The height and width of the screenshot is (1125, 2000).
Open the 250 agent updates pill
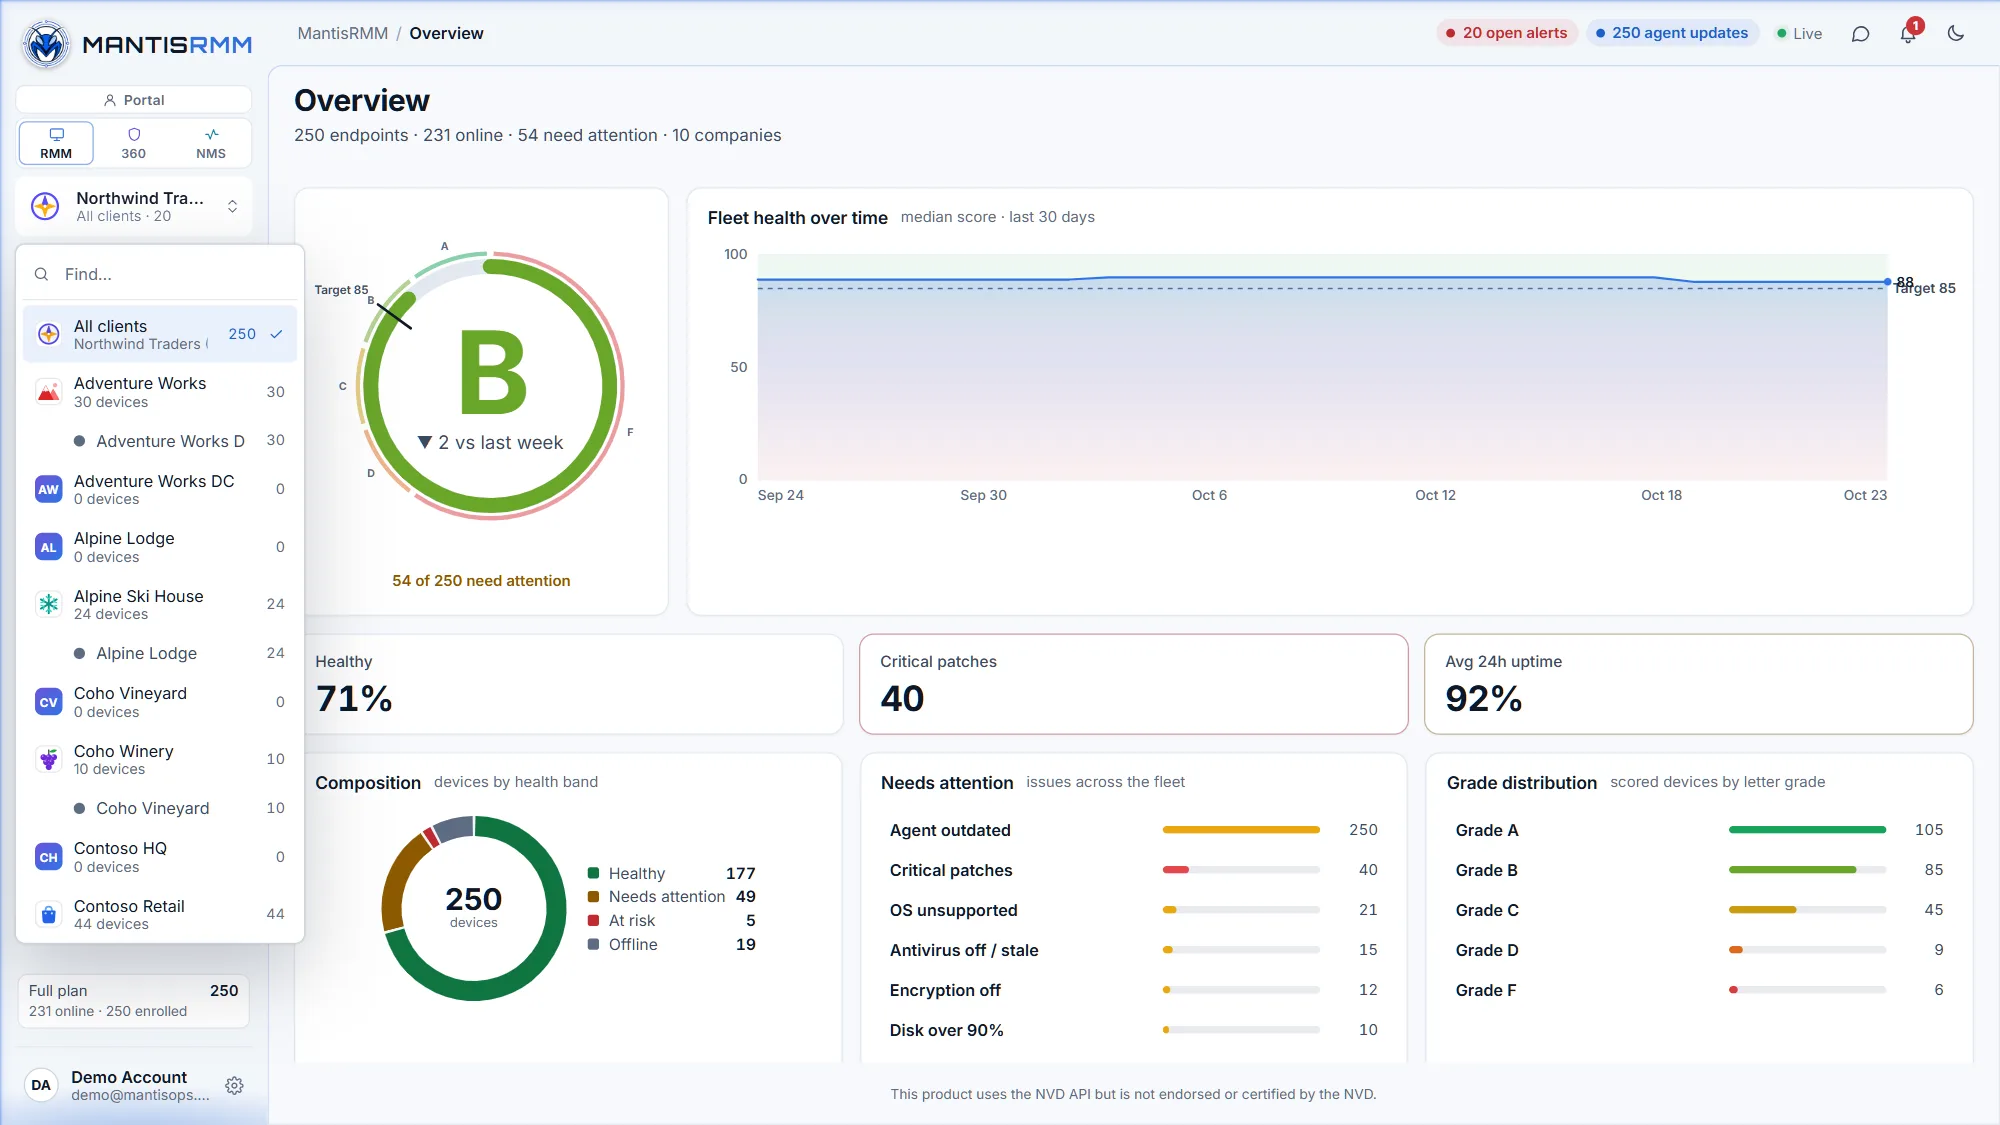1672,33
